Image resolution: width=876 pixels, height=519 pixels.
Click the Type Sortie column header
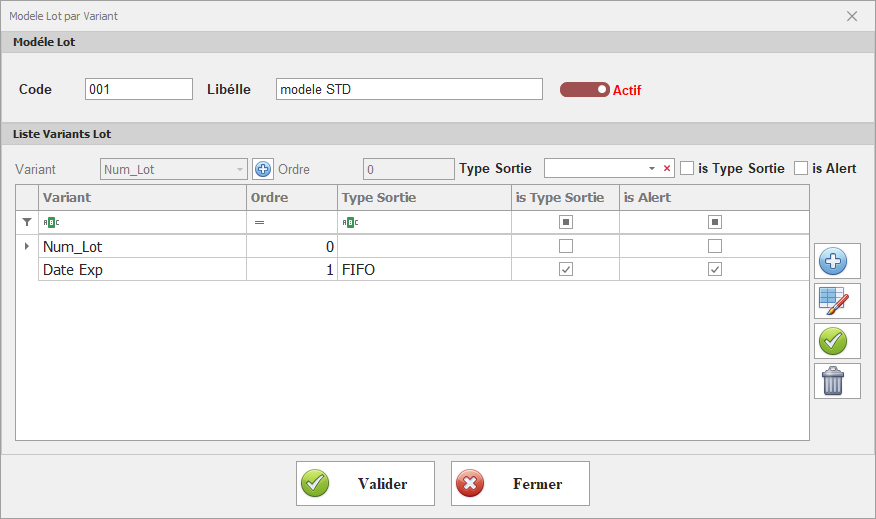click(424, 198)
